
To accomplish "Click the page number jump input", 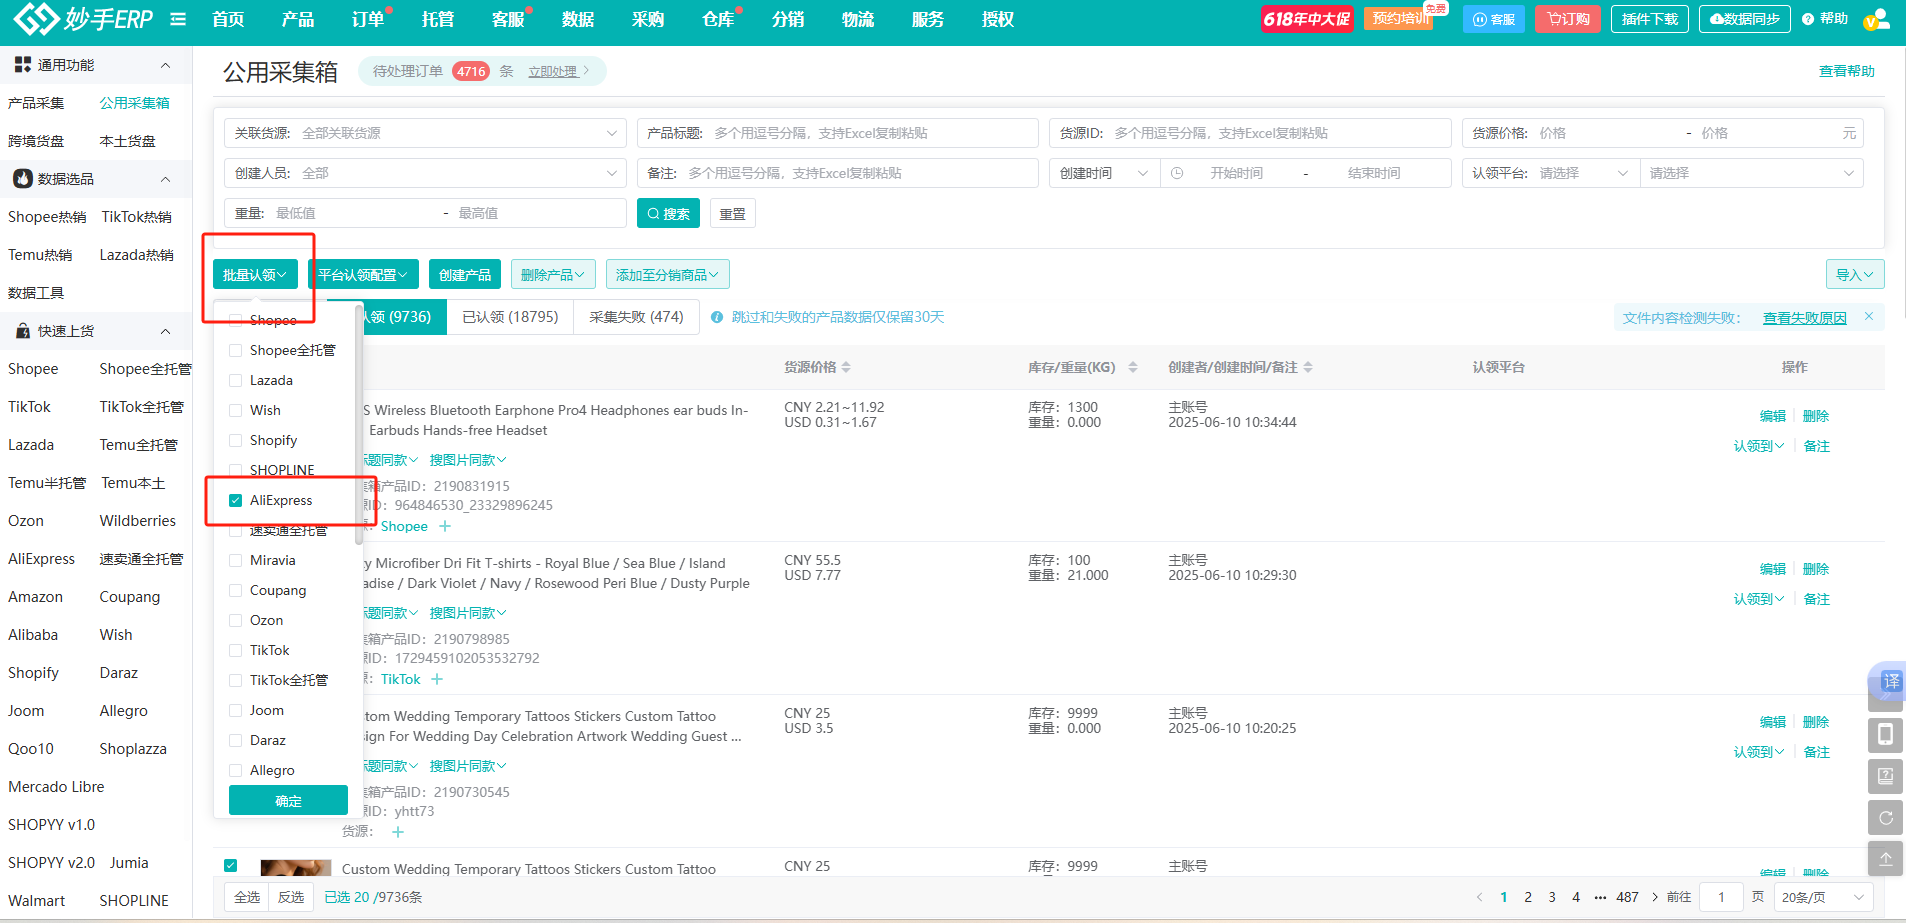I will point(1721,897).
